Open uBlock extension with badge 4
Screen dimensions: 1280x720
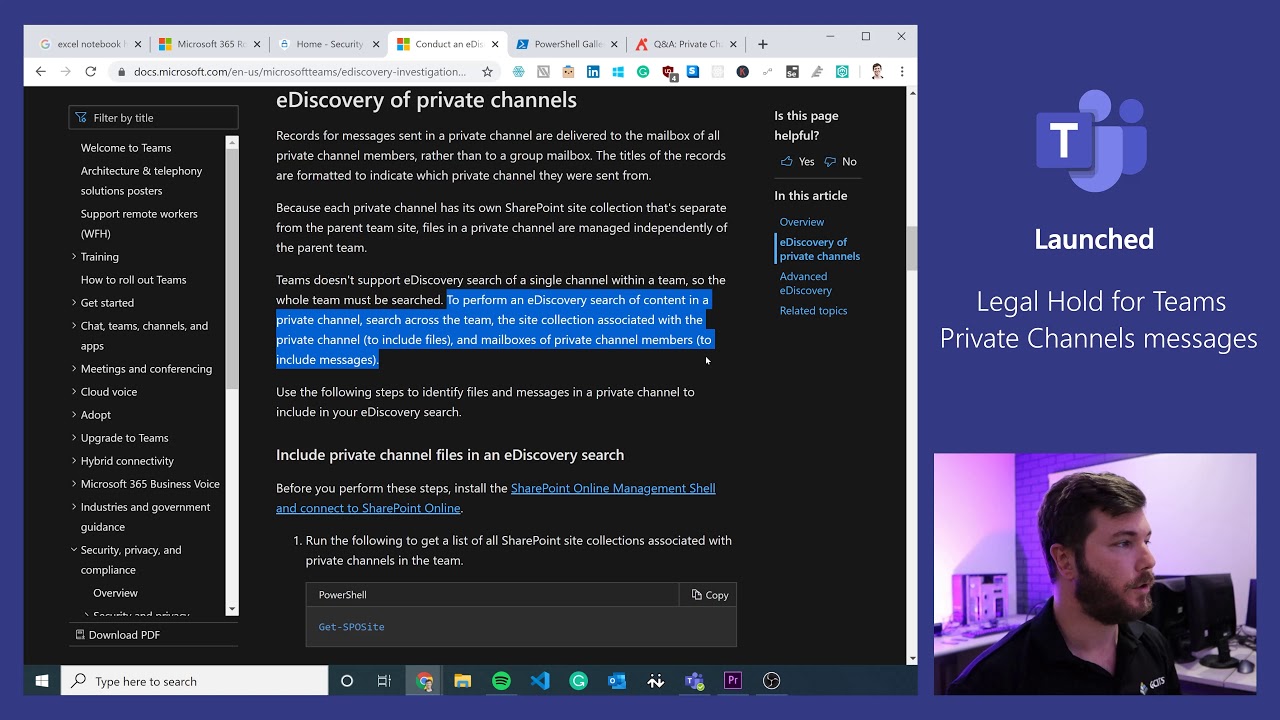[669, 72]
